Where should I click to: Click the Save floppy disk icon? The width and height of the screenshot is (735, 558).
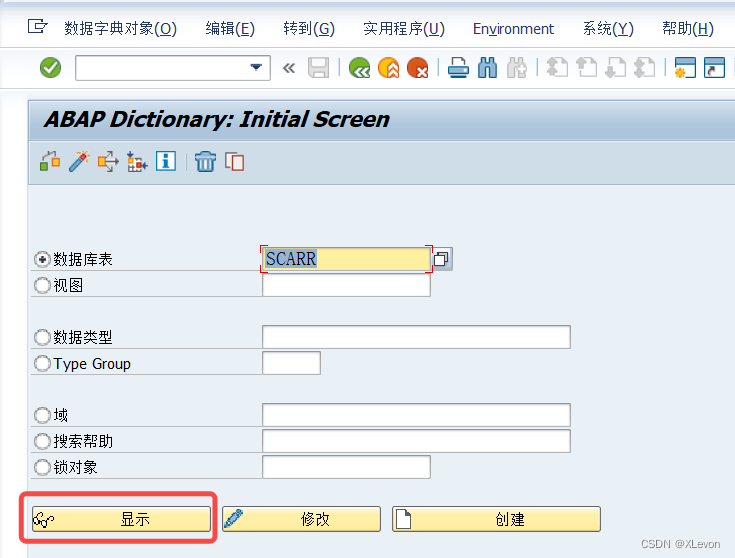[x=318, y=68]
